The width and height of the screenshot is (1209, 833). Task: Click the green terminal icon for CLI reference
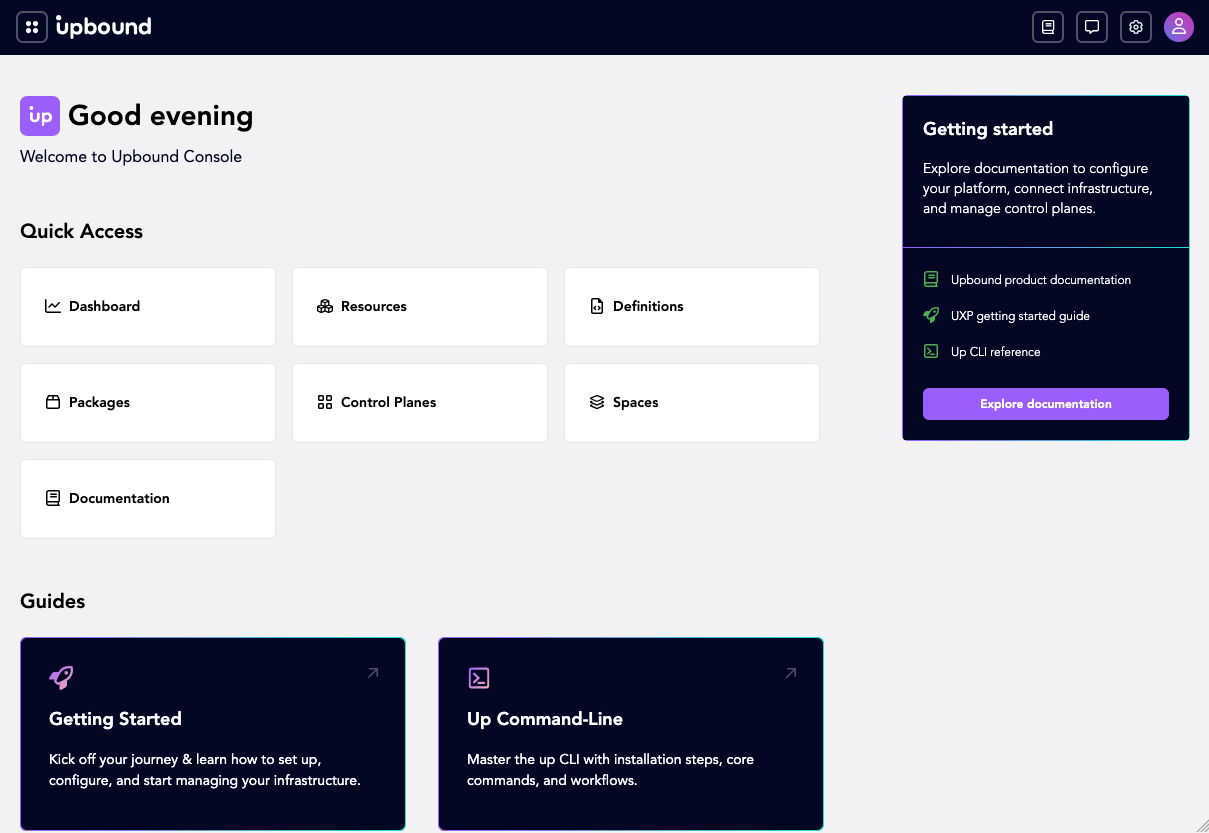(931, 351)
